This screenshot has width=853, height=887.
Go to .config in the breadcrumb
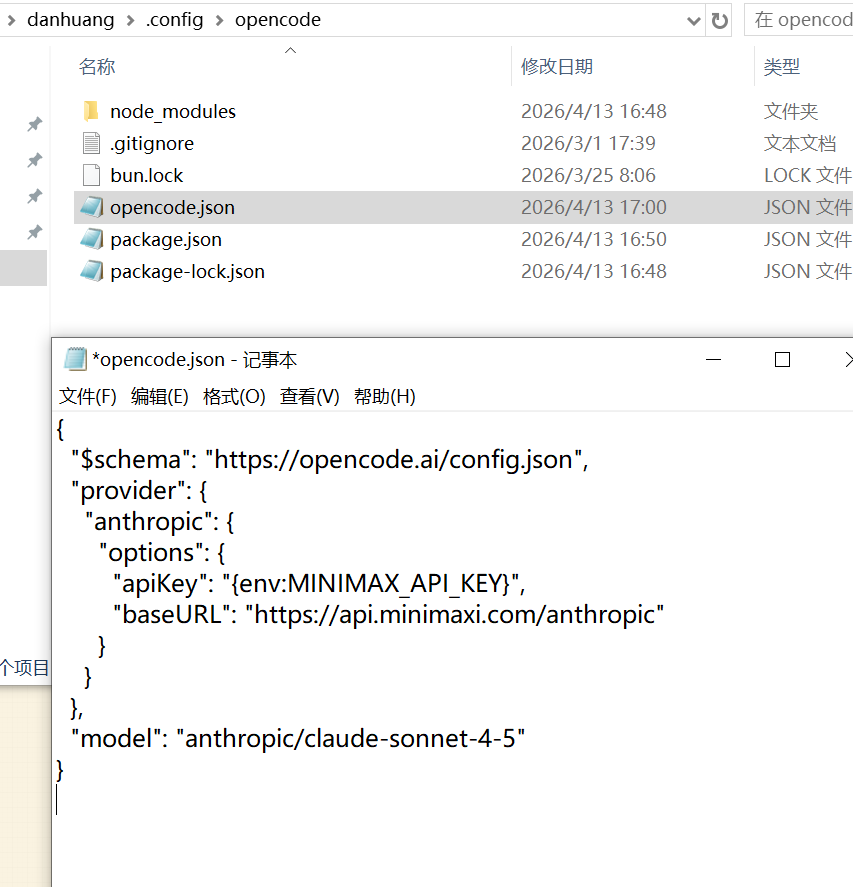(174, 20)
